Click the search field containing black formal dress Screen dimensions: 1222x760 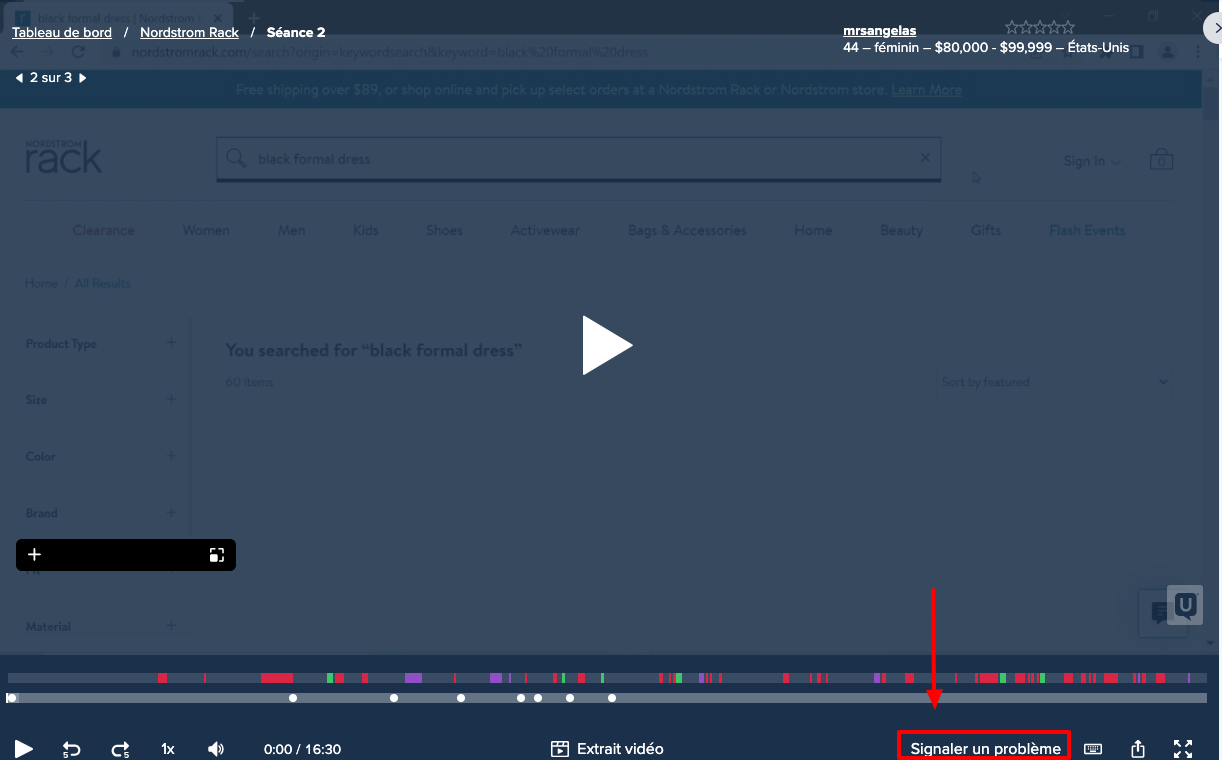coord(579,159)
